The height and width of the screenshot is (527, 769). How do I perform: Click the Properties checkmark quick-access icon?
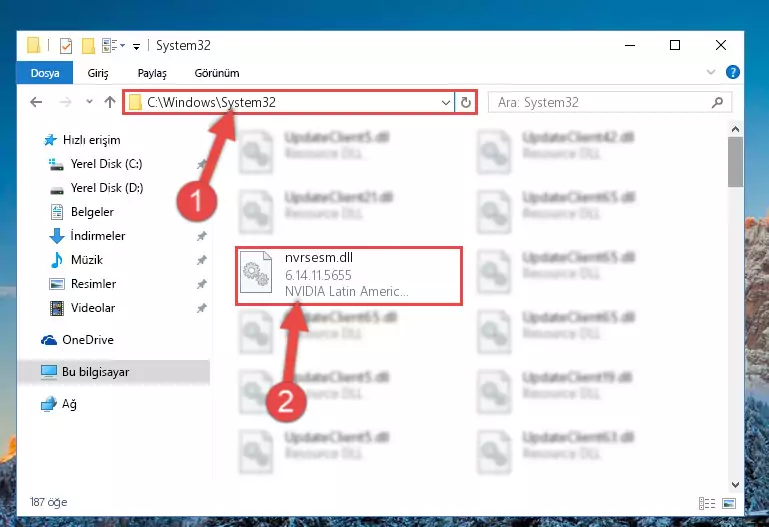(x=66, y=46)
